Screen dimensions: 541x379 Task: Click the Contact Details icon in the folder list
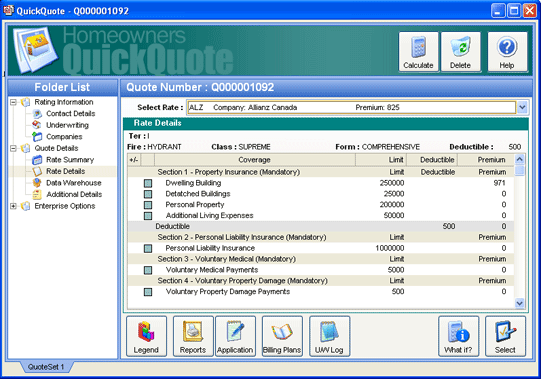pyautogui.click(x=37, y=114)
